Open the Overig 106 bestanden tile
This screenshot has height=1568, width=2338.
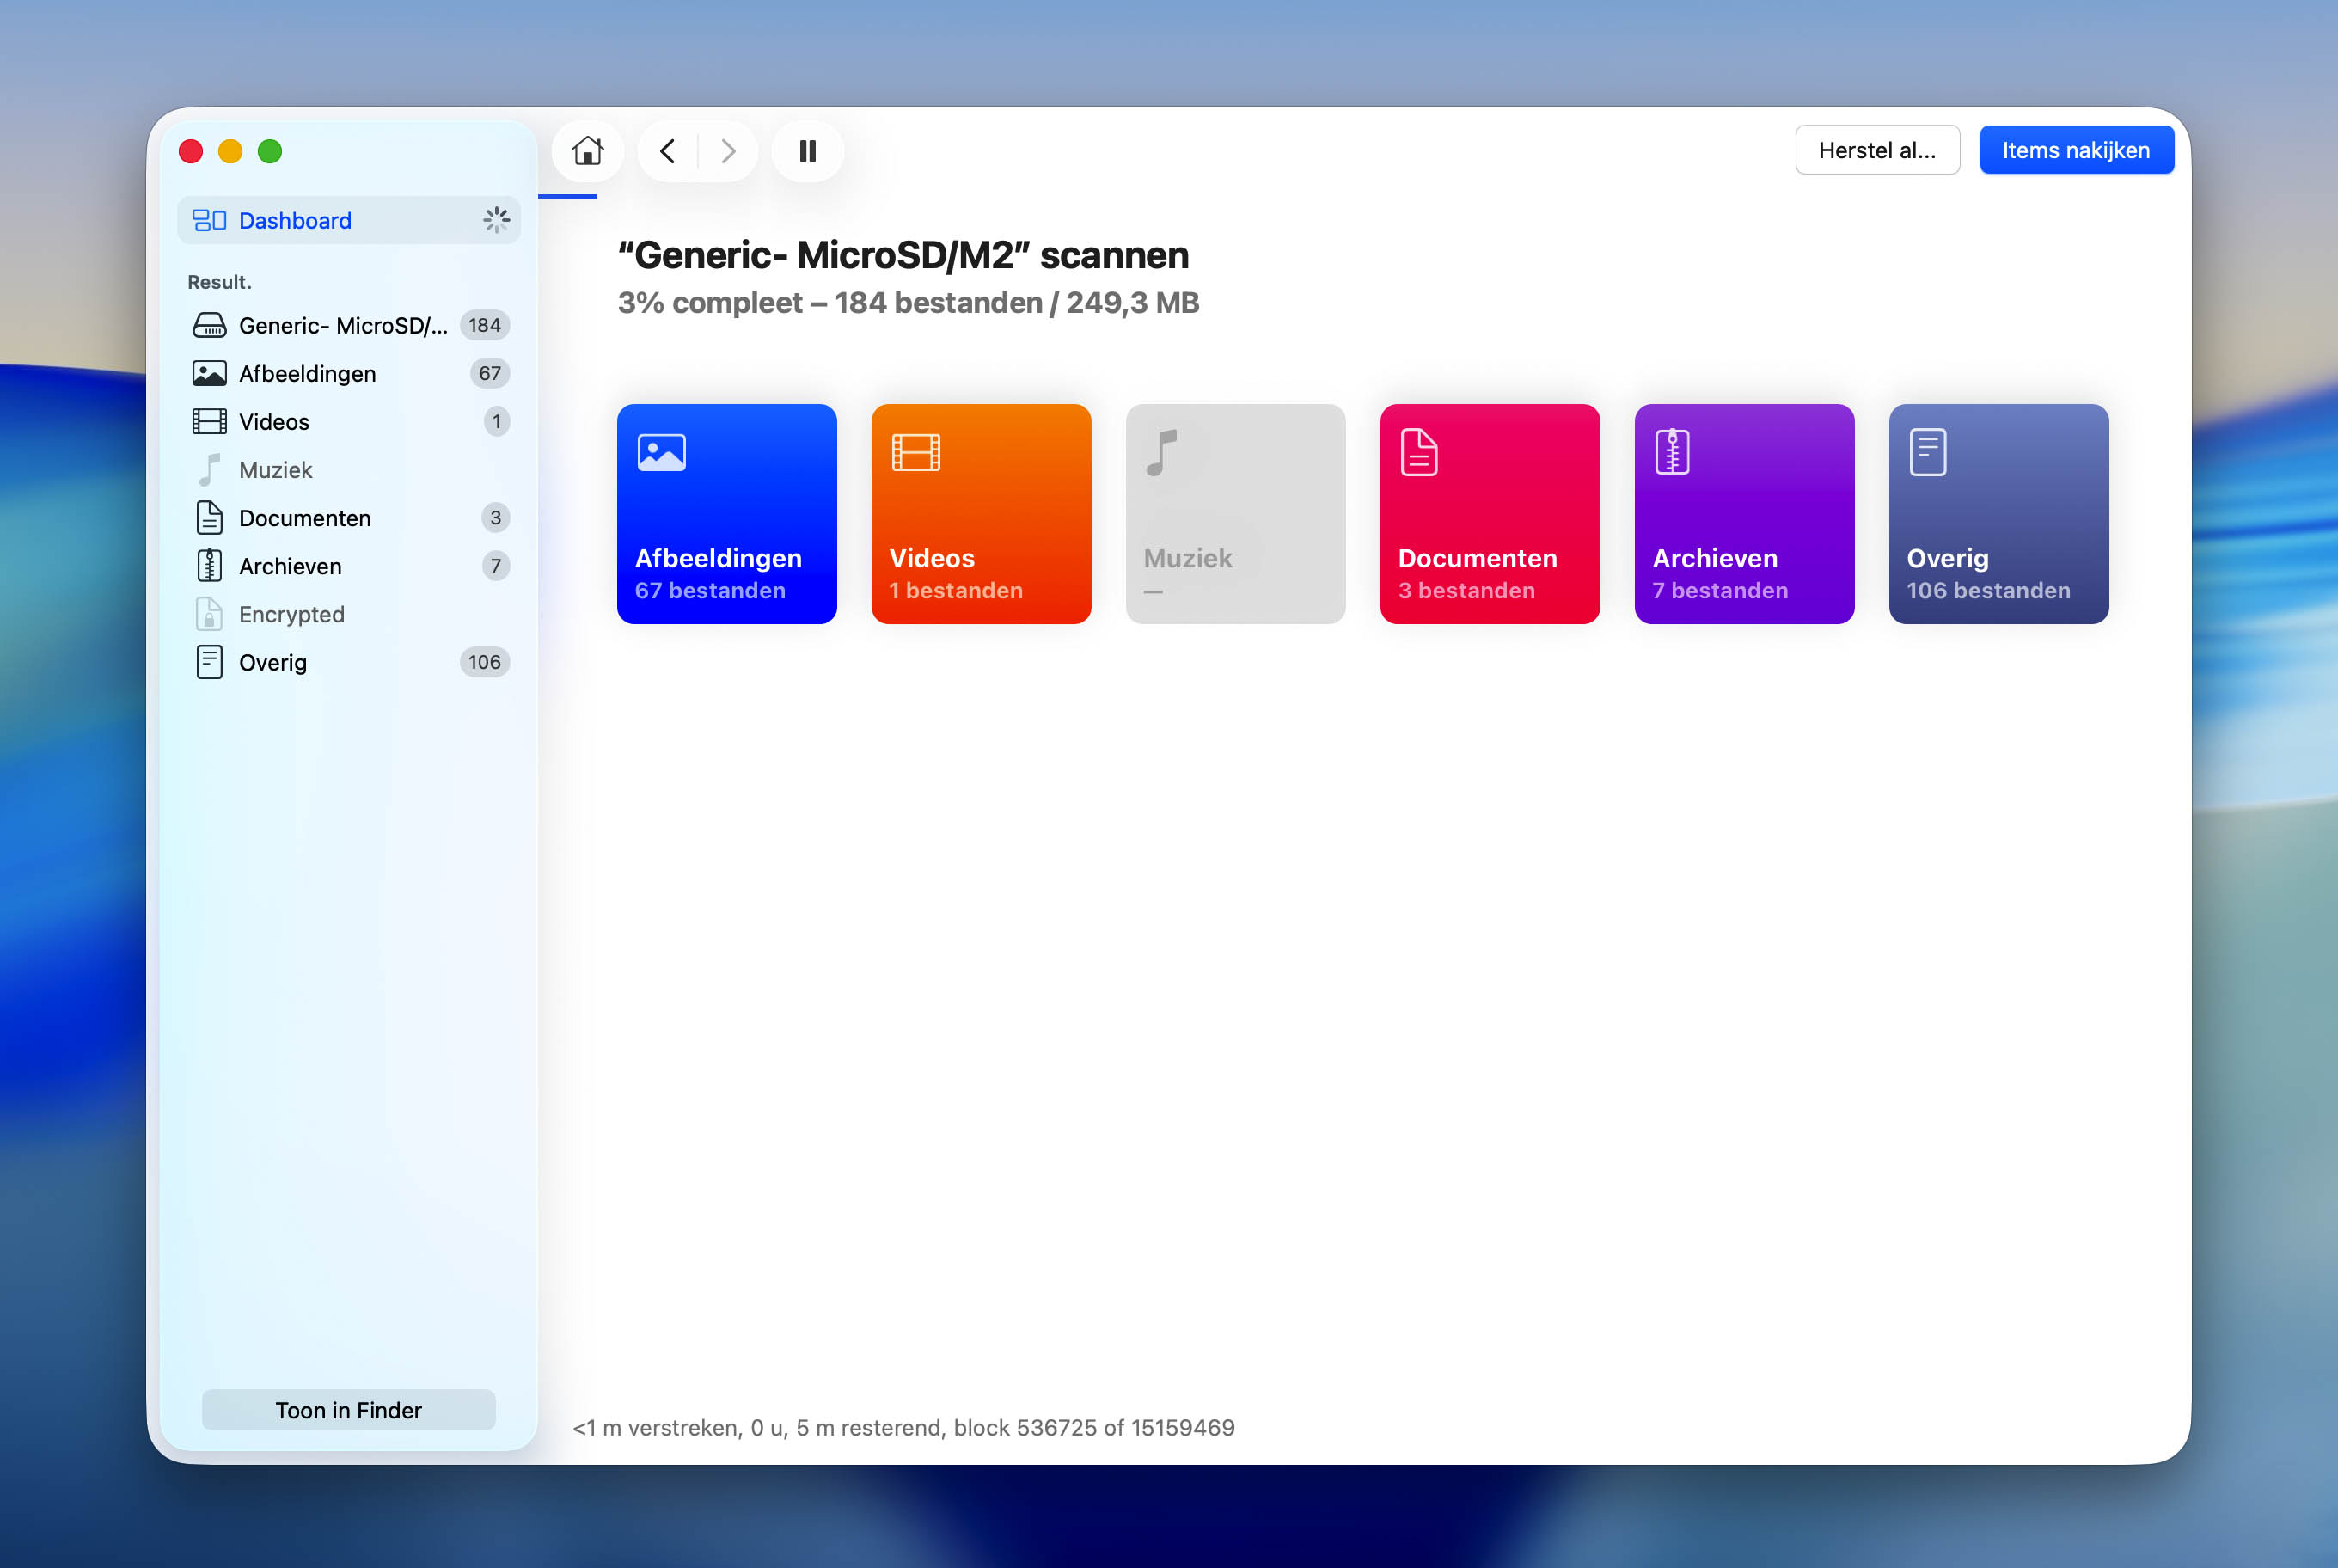[x=1999, y=514]
